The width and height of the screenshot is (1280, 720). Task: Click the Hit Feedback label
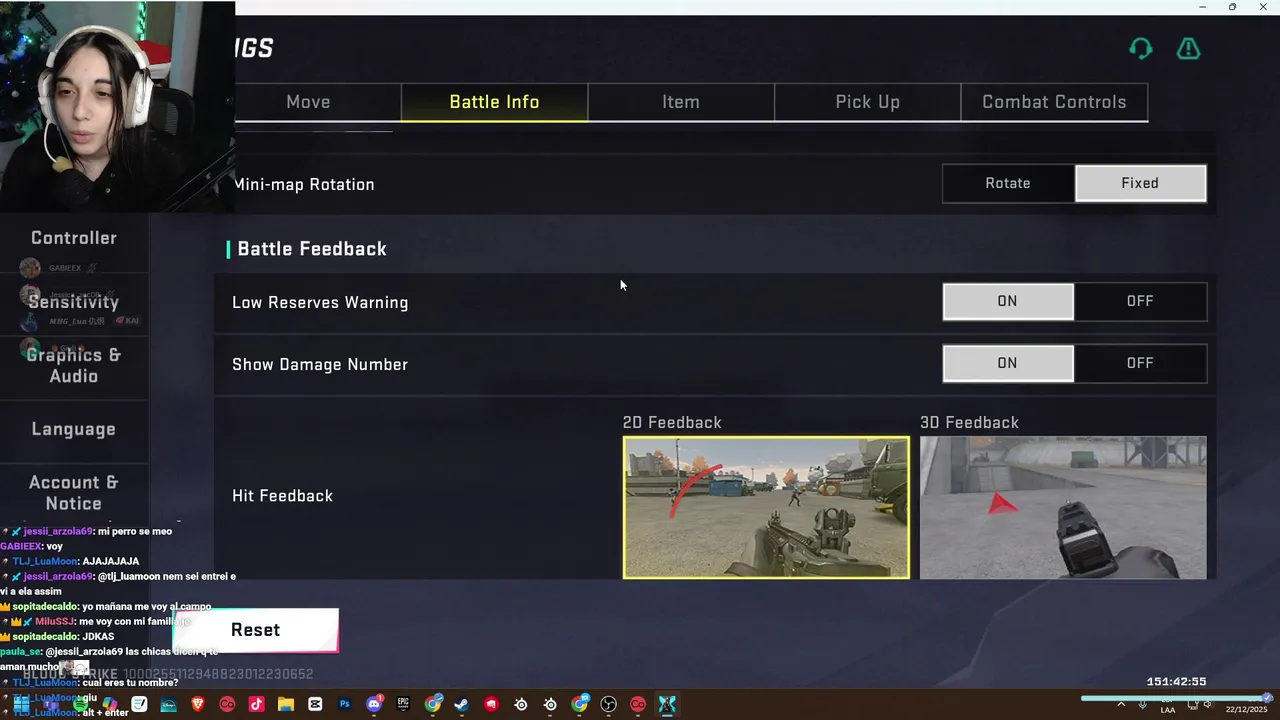click(x=283, y=496)
